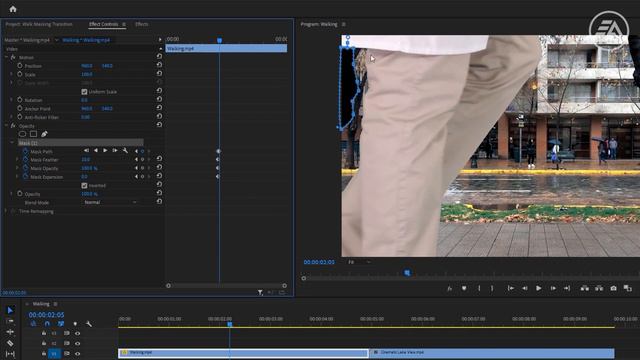This screenshot has height=360, width=640.
Task: Reset the Mask Feather parameter
Action: coord(159,159)
